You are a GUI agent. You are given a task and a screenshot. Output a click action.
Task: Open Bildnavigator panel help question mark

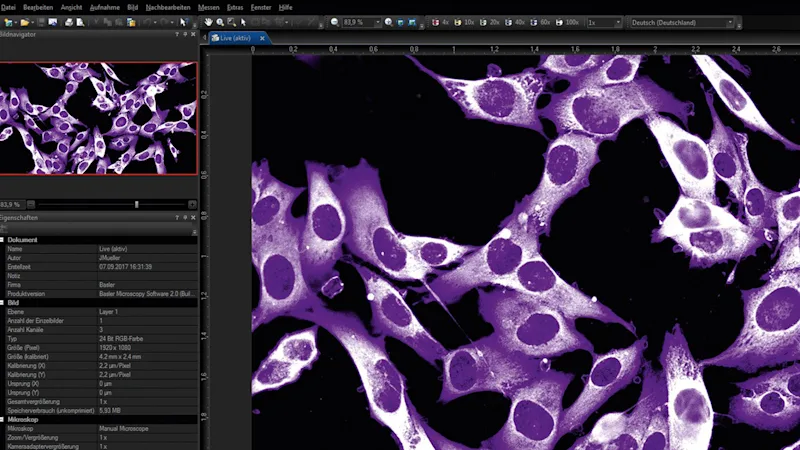coord(177,34)
